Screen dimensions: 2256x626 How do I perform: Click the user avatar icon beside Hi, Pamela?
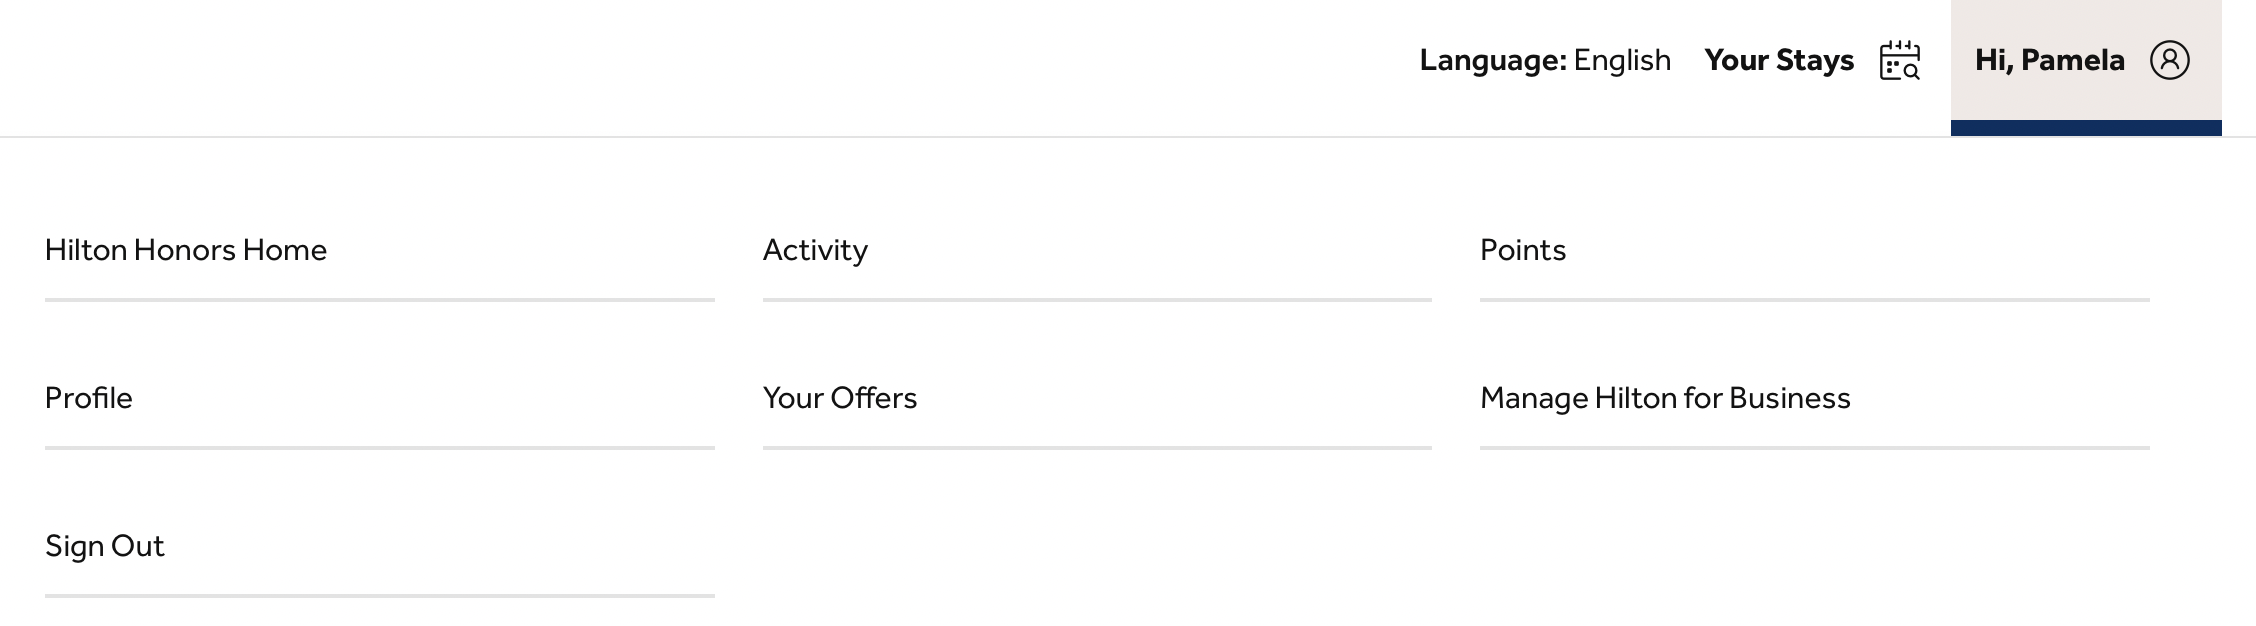pos(2169,61)
